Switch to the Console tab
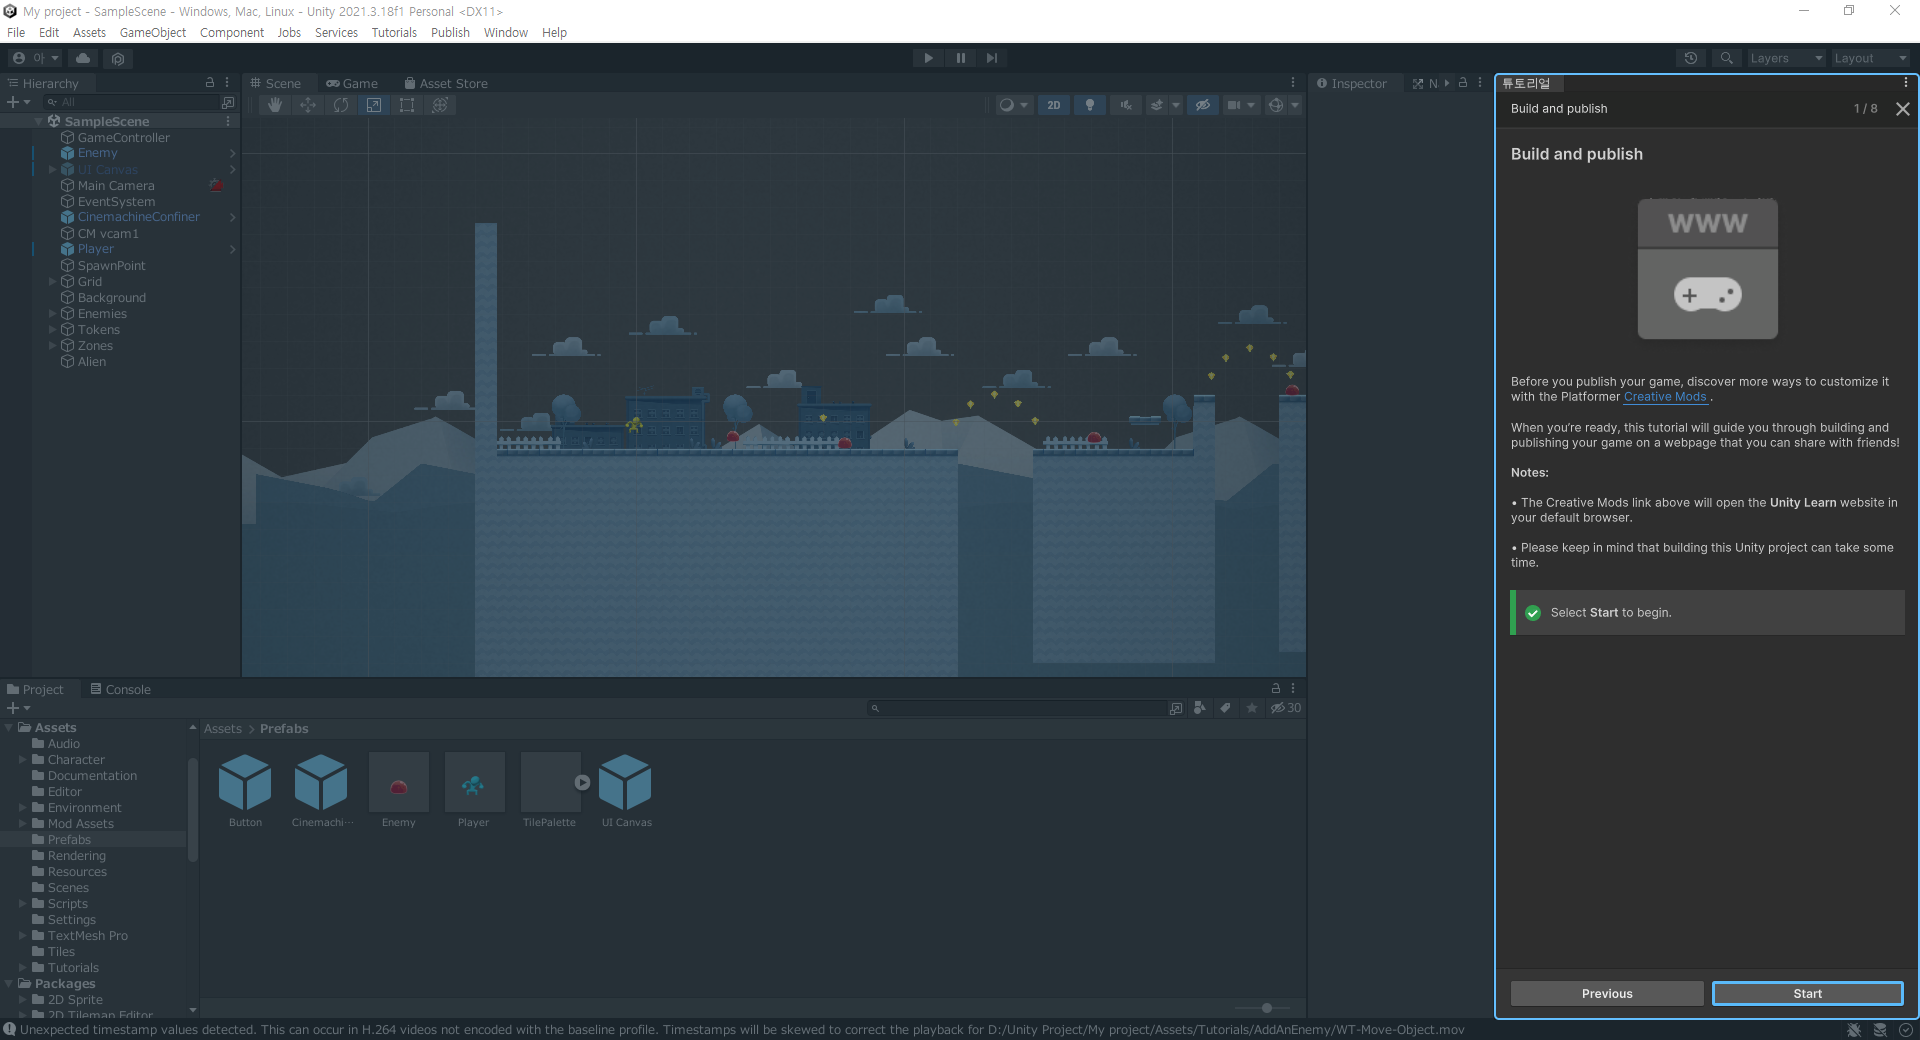 120,689
